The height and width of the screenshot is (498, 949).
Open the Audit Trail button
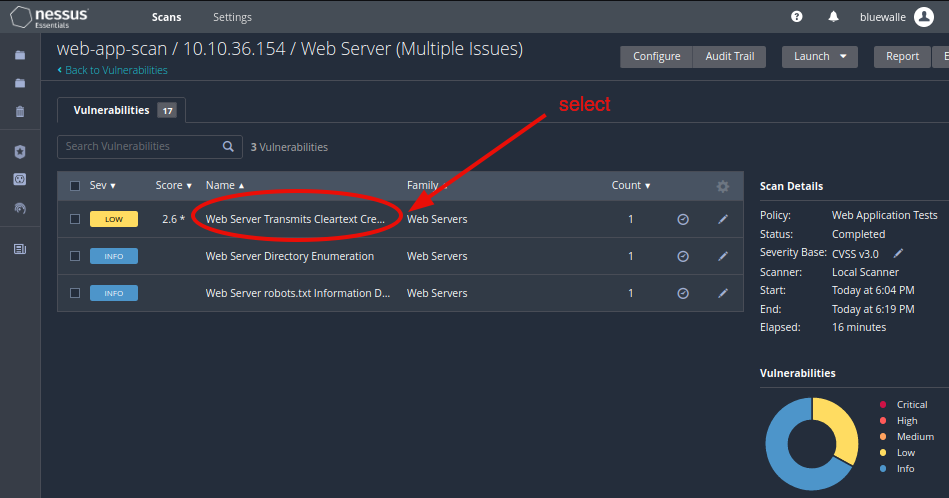click(729, 56)
